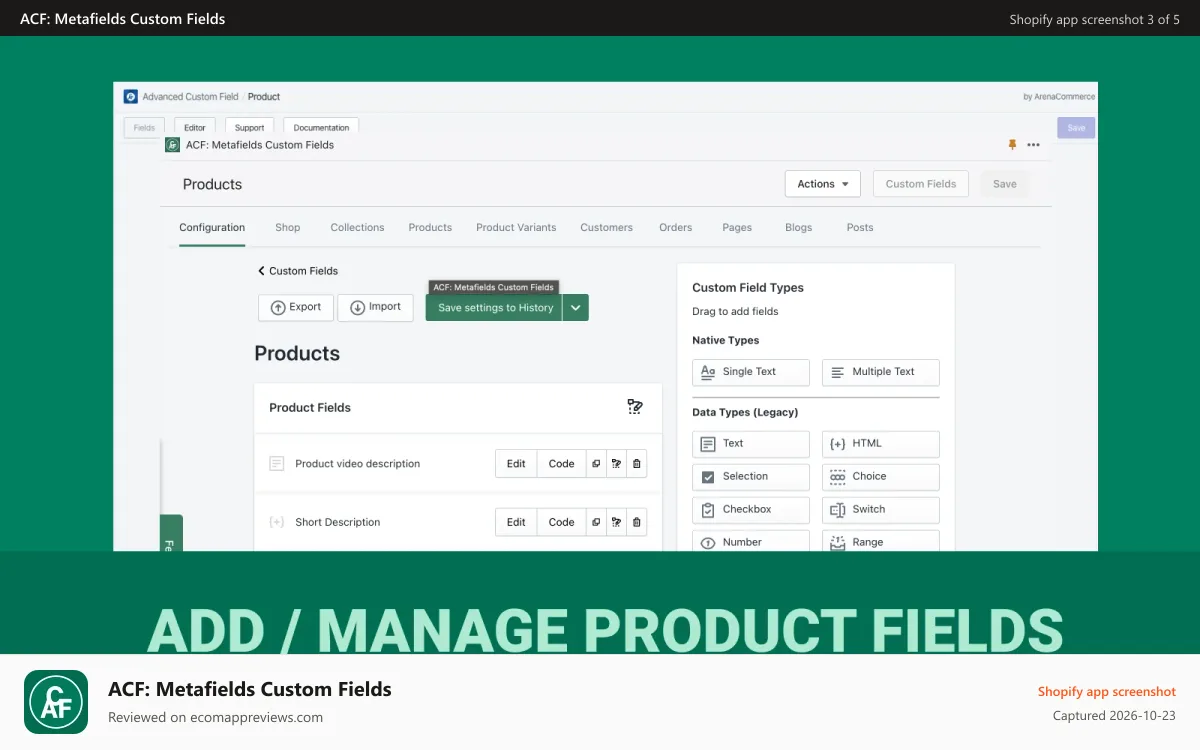Click the Custom Fields button beside Actions
Image resolution: width=1200 pixels, height=750 pixels.
tap(921, 184)
